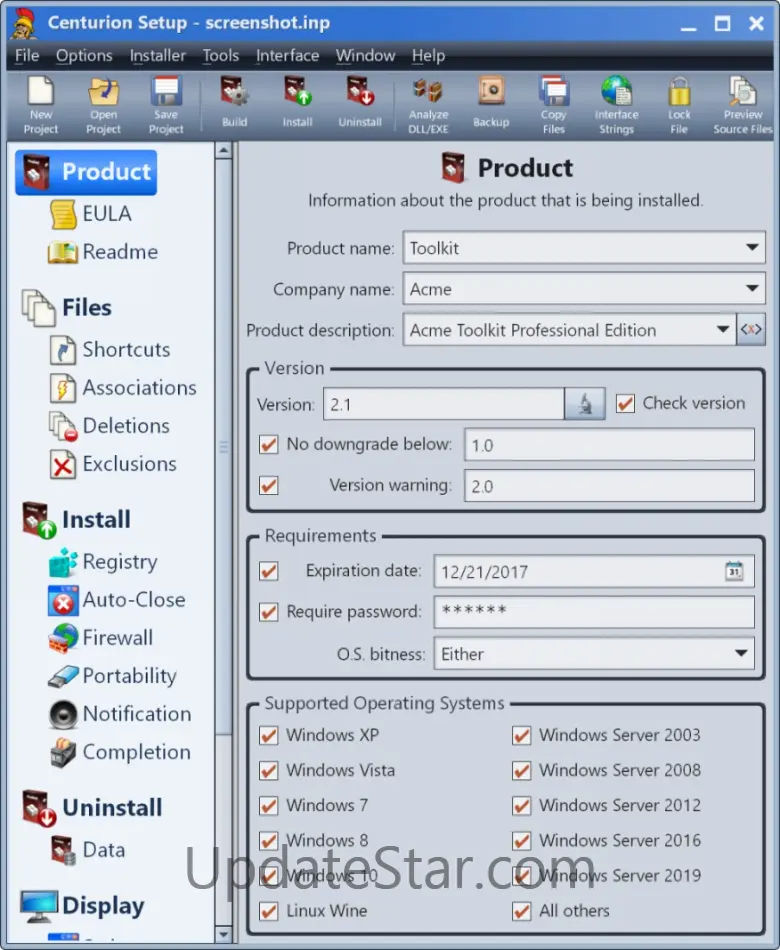Click the Require password field

pos(594,612)
